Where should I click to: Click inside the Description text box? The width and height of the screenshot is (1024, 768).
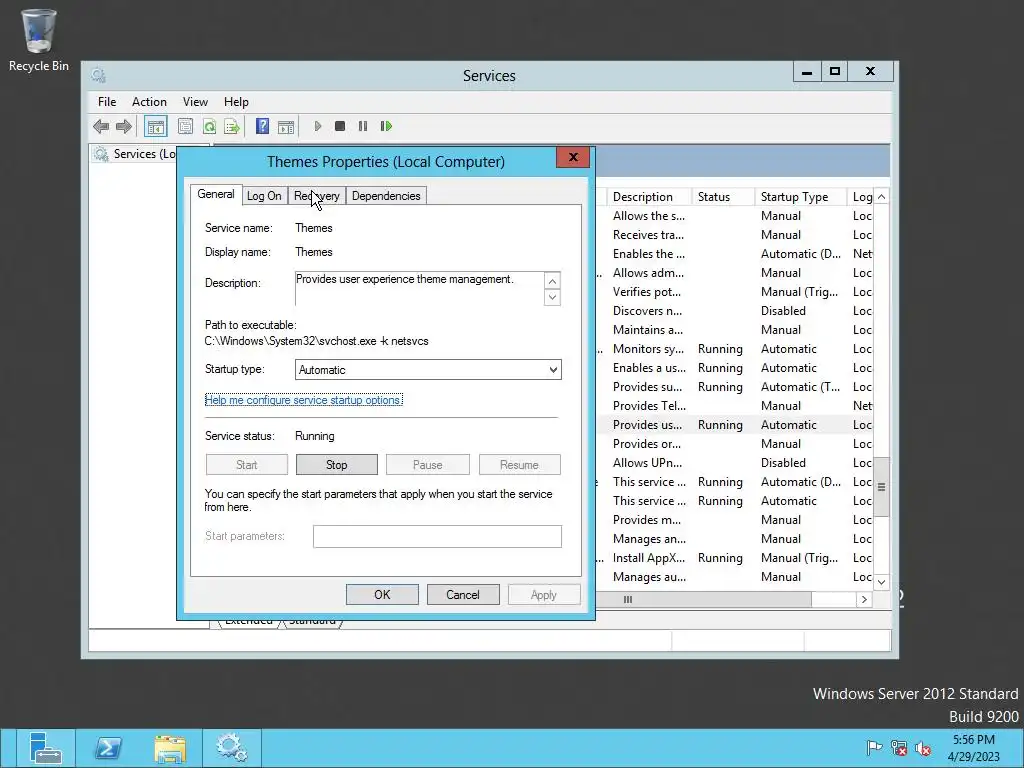tap(419, 289)
